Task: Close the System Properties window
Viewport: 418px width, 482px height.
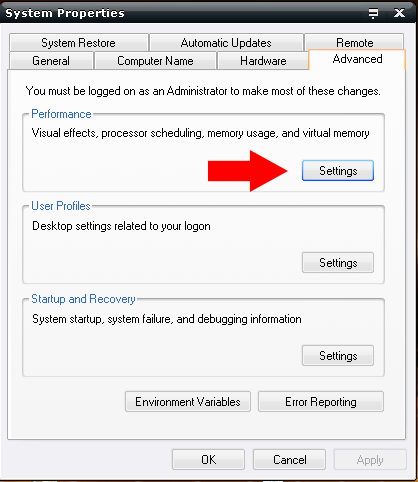Action: click(399, 13)
